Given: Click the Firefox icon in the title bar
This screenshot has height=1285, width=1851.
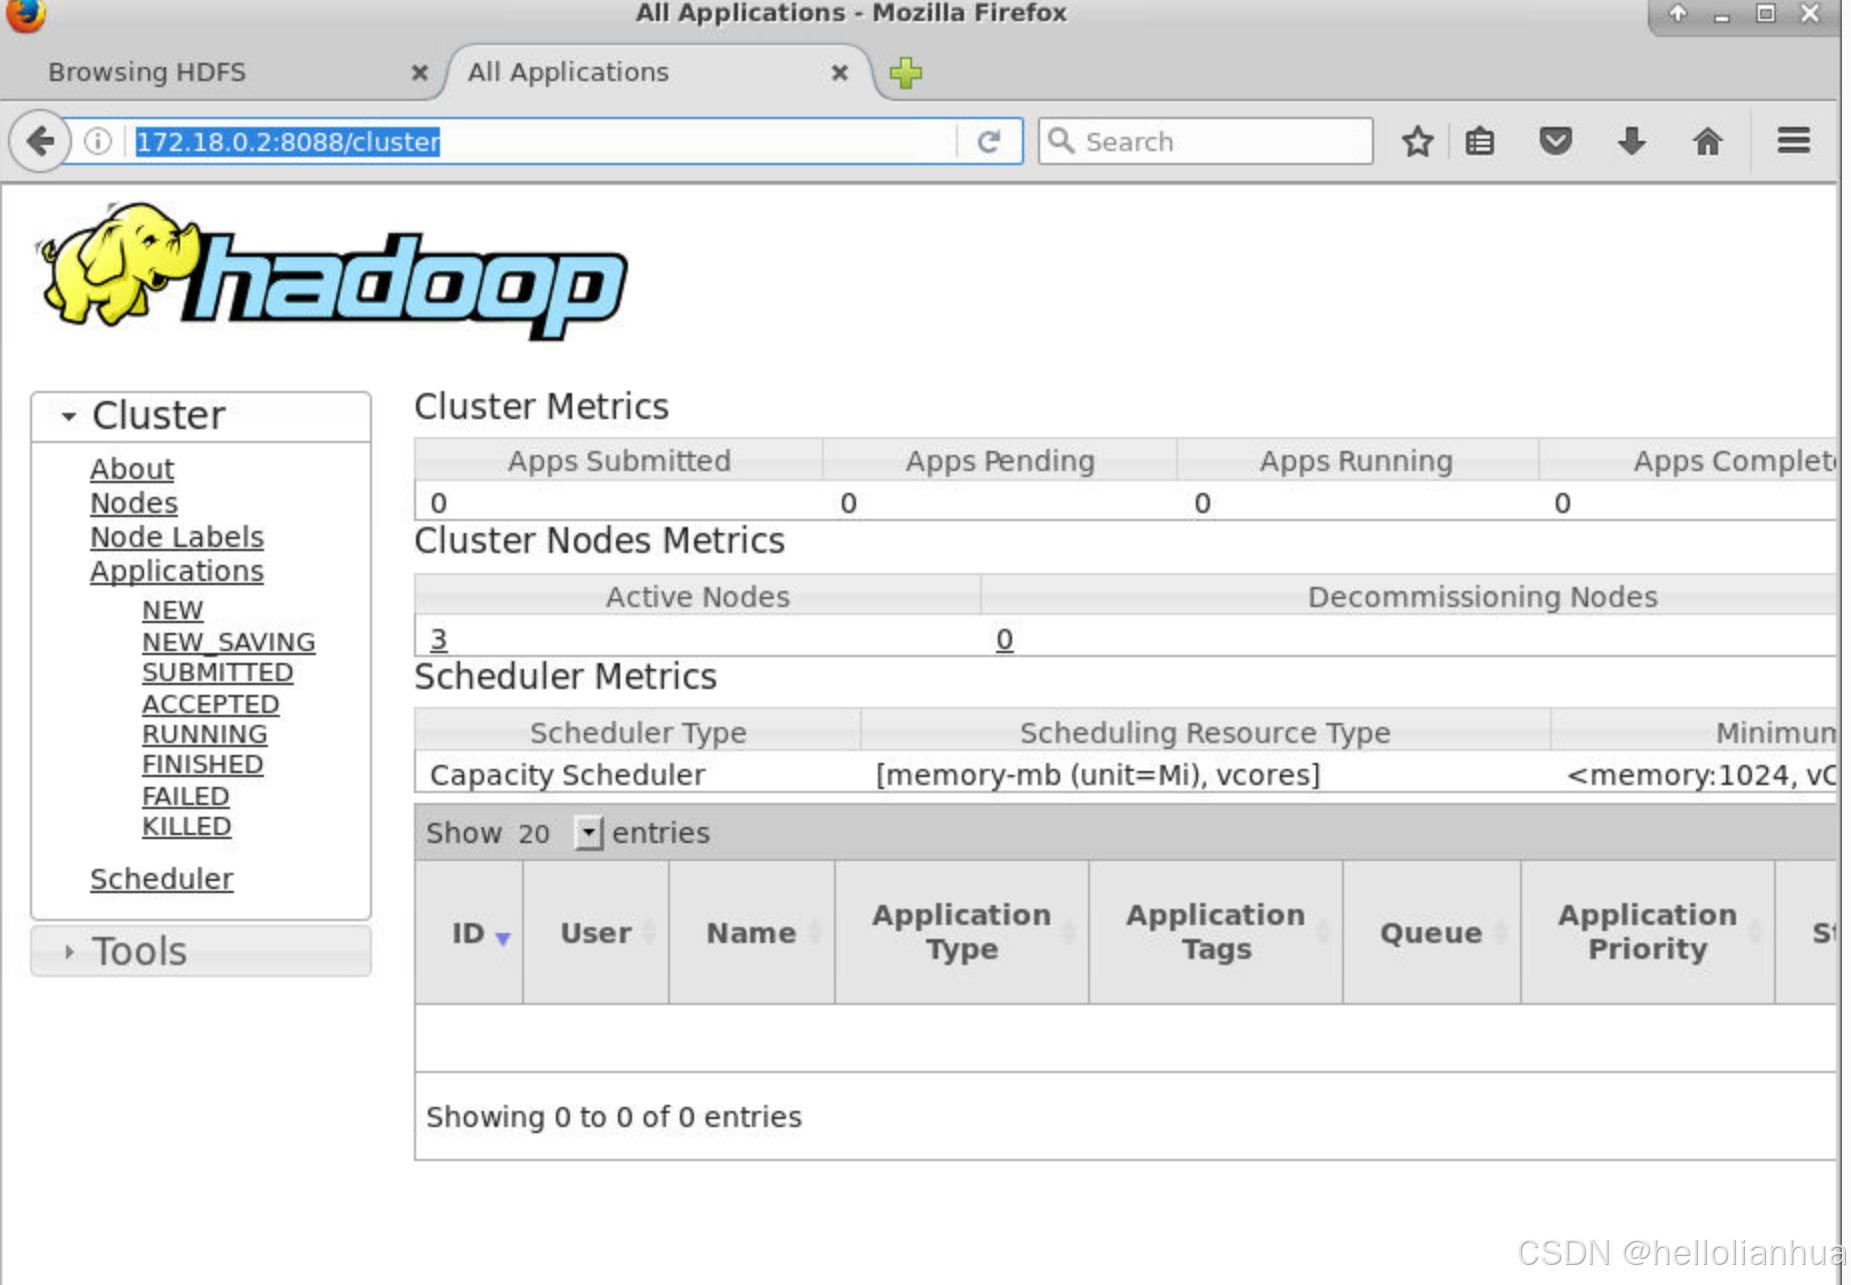Looking at the screenshot, I should (x=25, y=15).
